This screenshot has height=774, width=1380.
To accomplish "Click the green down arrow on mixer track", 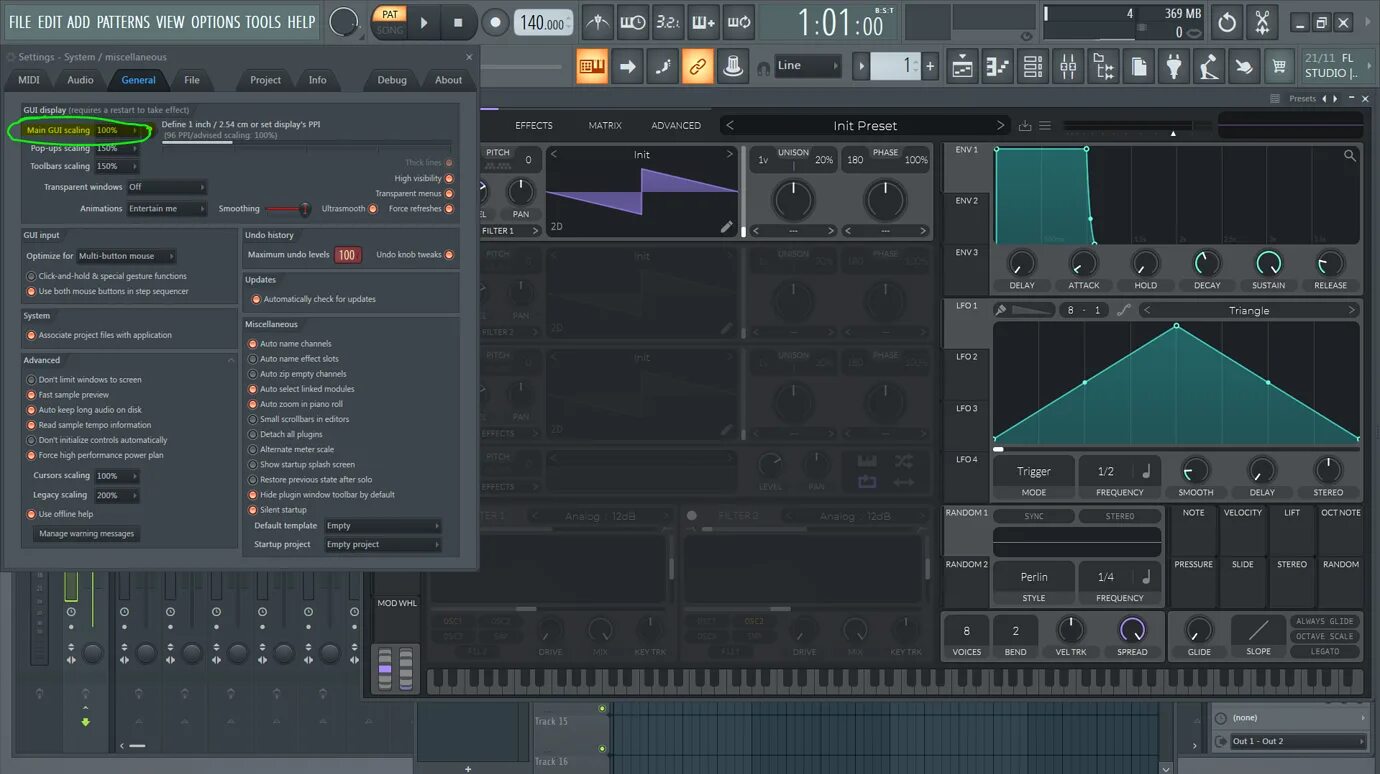I will click(85, 721).
